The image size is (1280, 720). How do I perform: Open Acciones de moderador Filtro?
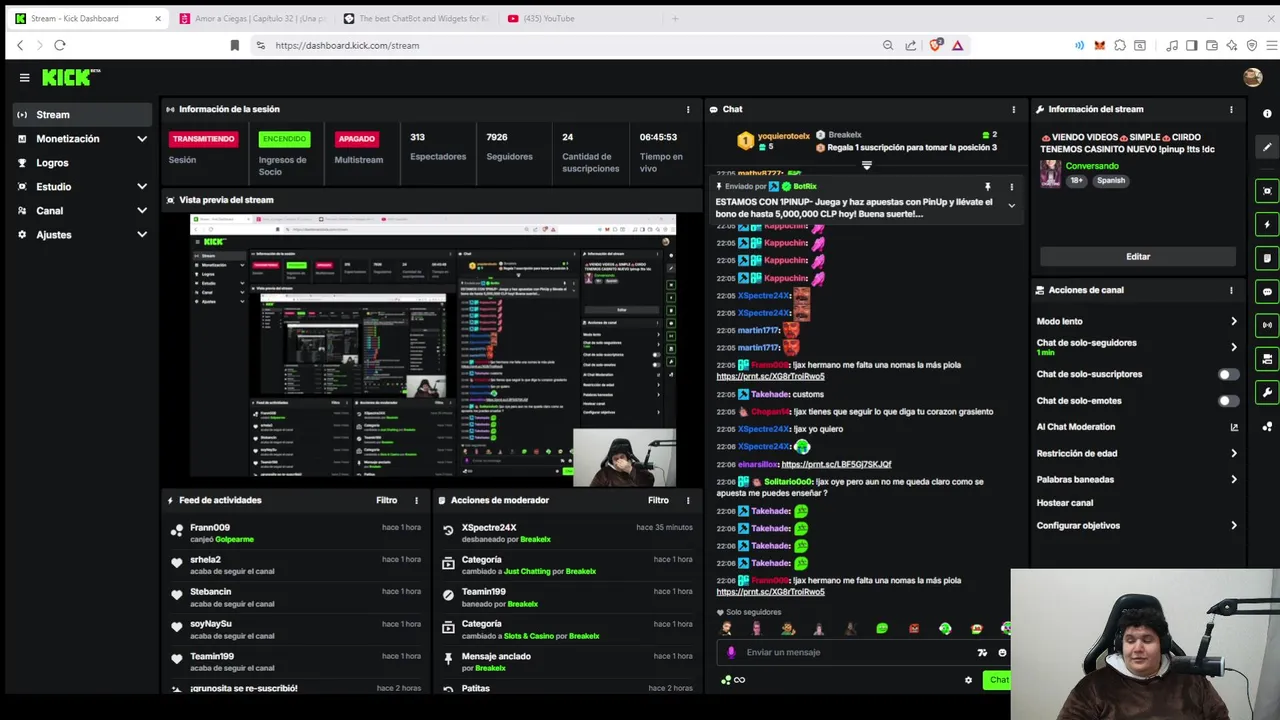tap(658, 500)
